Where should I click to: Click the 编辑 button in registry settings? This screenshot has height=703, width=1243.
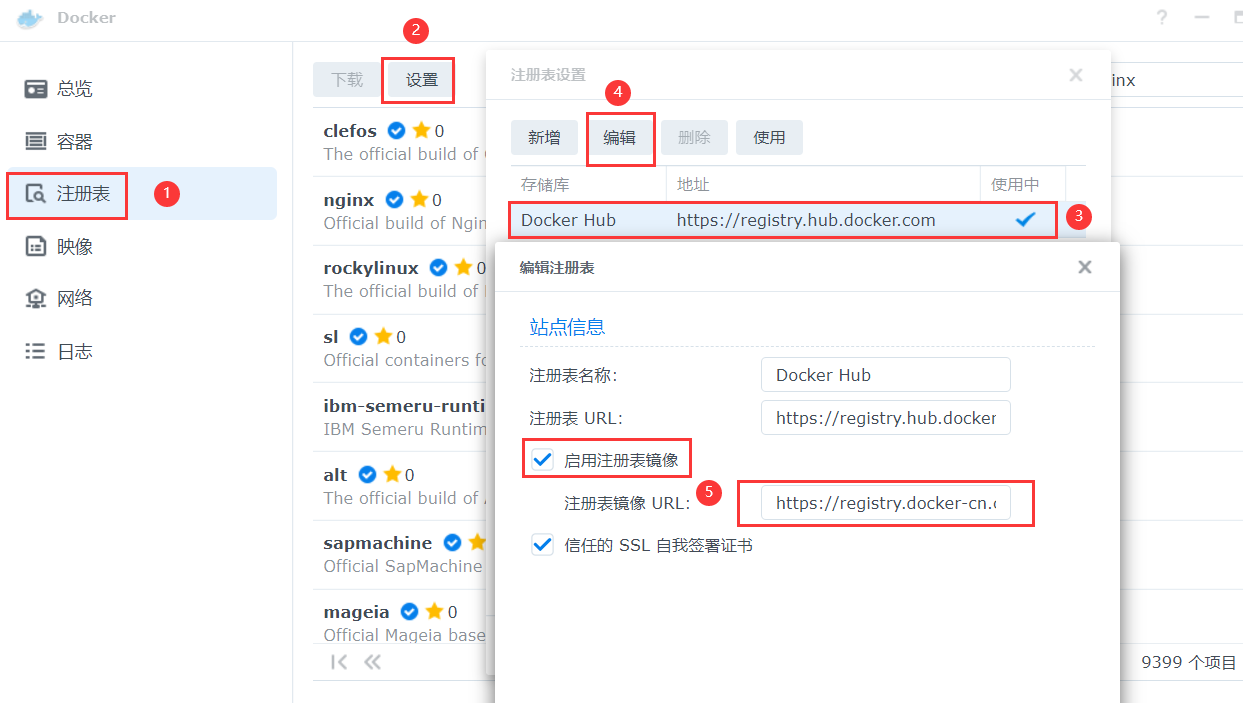pos(619,138)
